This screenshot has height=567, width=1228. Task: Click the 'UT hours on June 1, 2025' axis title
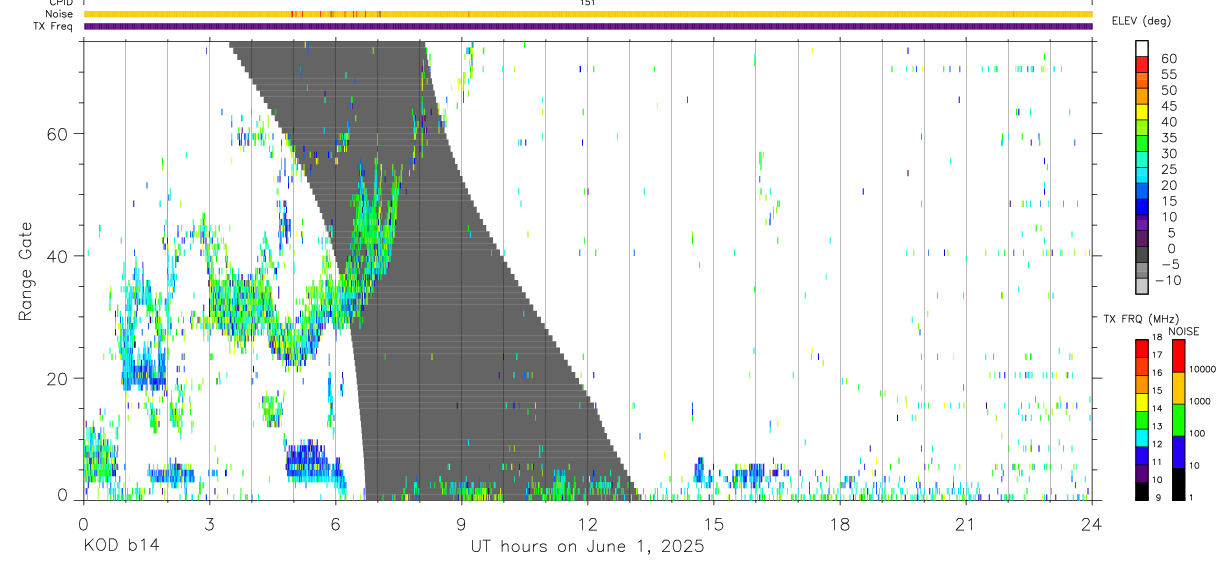click(587, 547)
